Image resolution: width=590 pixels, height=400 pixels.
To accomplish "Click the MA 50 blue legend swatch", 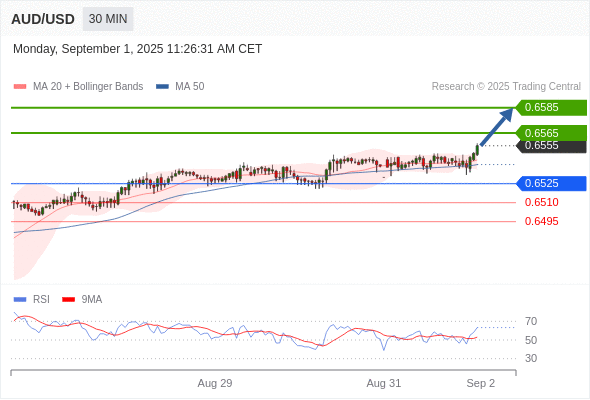I will (x=162, y=87).
